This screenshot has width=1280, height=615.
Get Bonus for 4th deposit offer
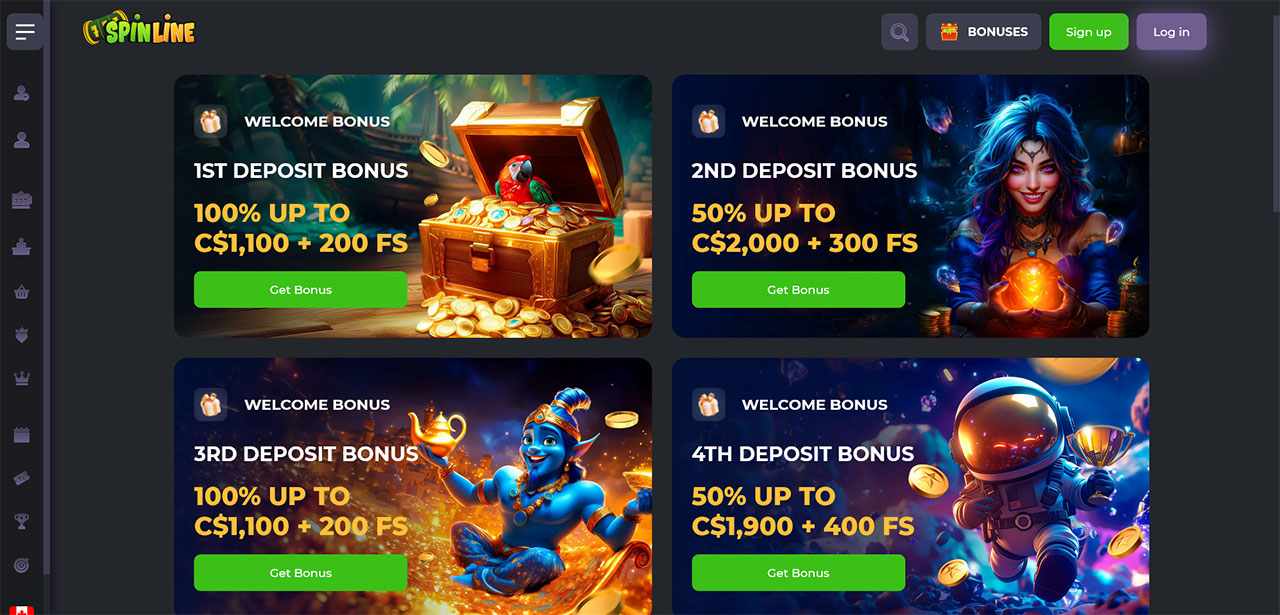(798, 573)
